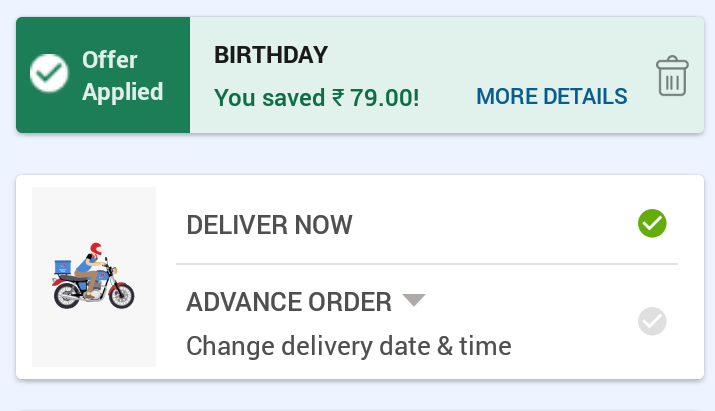
Task: Tap the motorcycle's front wheel in the image
Action: pos(121,296)
